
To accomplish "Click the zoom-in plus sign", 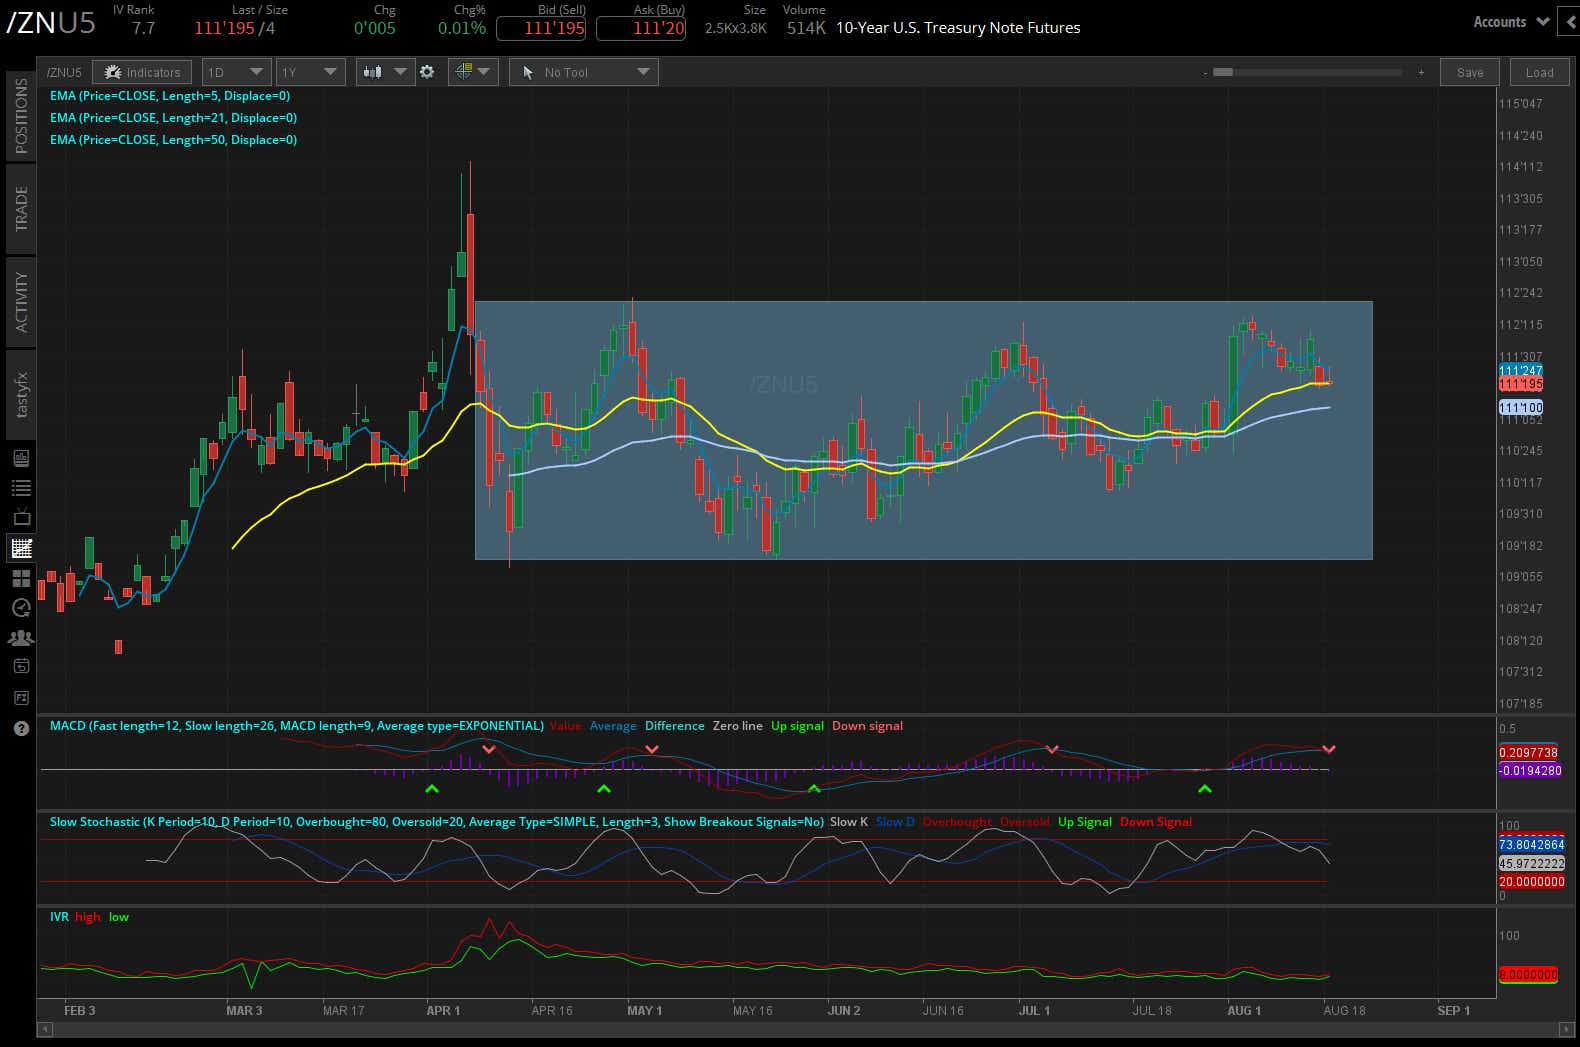I will [x=1421, y=72].
